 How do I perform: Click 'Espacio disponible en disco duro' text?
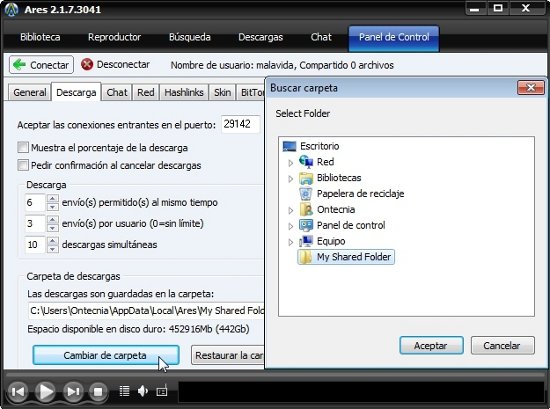pos(138,329)
